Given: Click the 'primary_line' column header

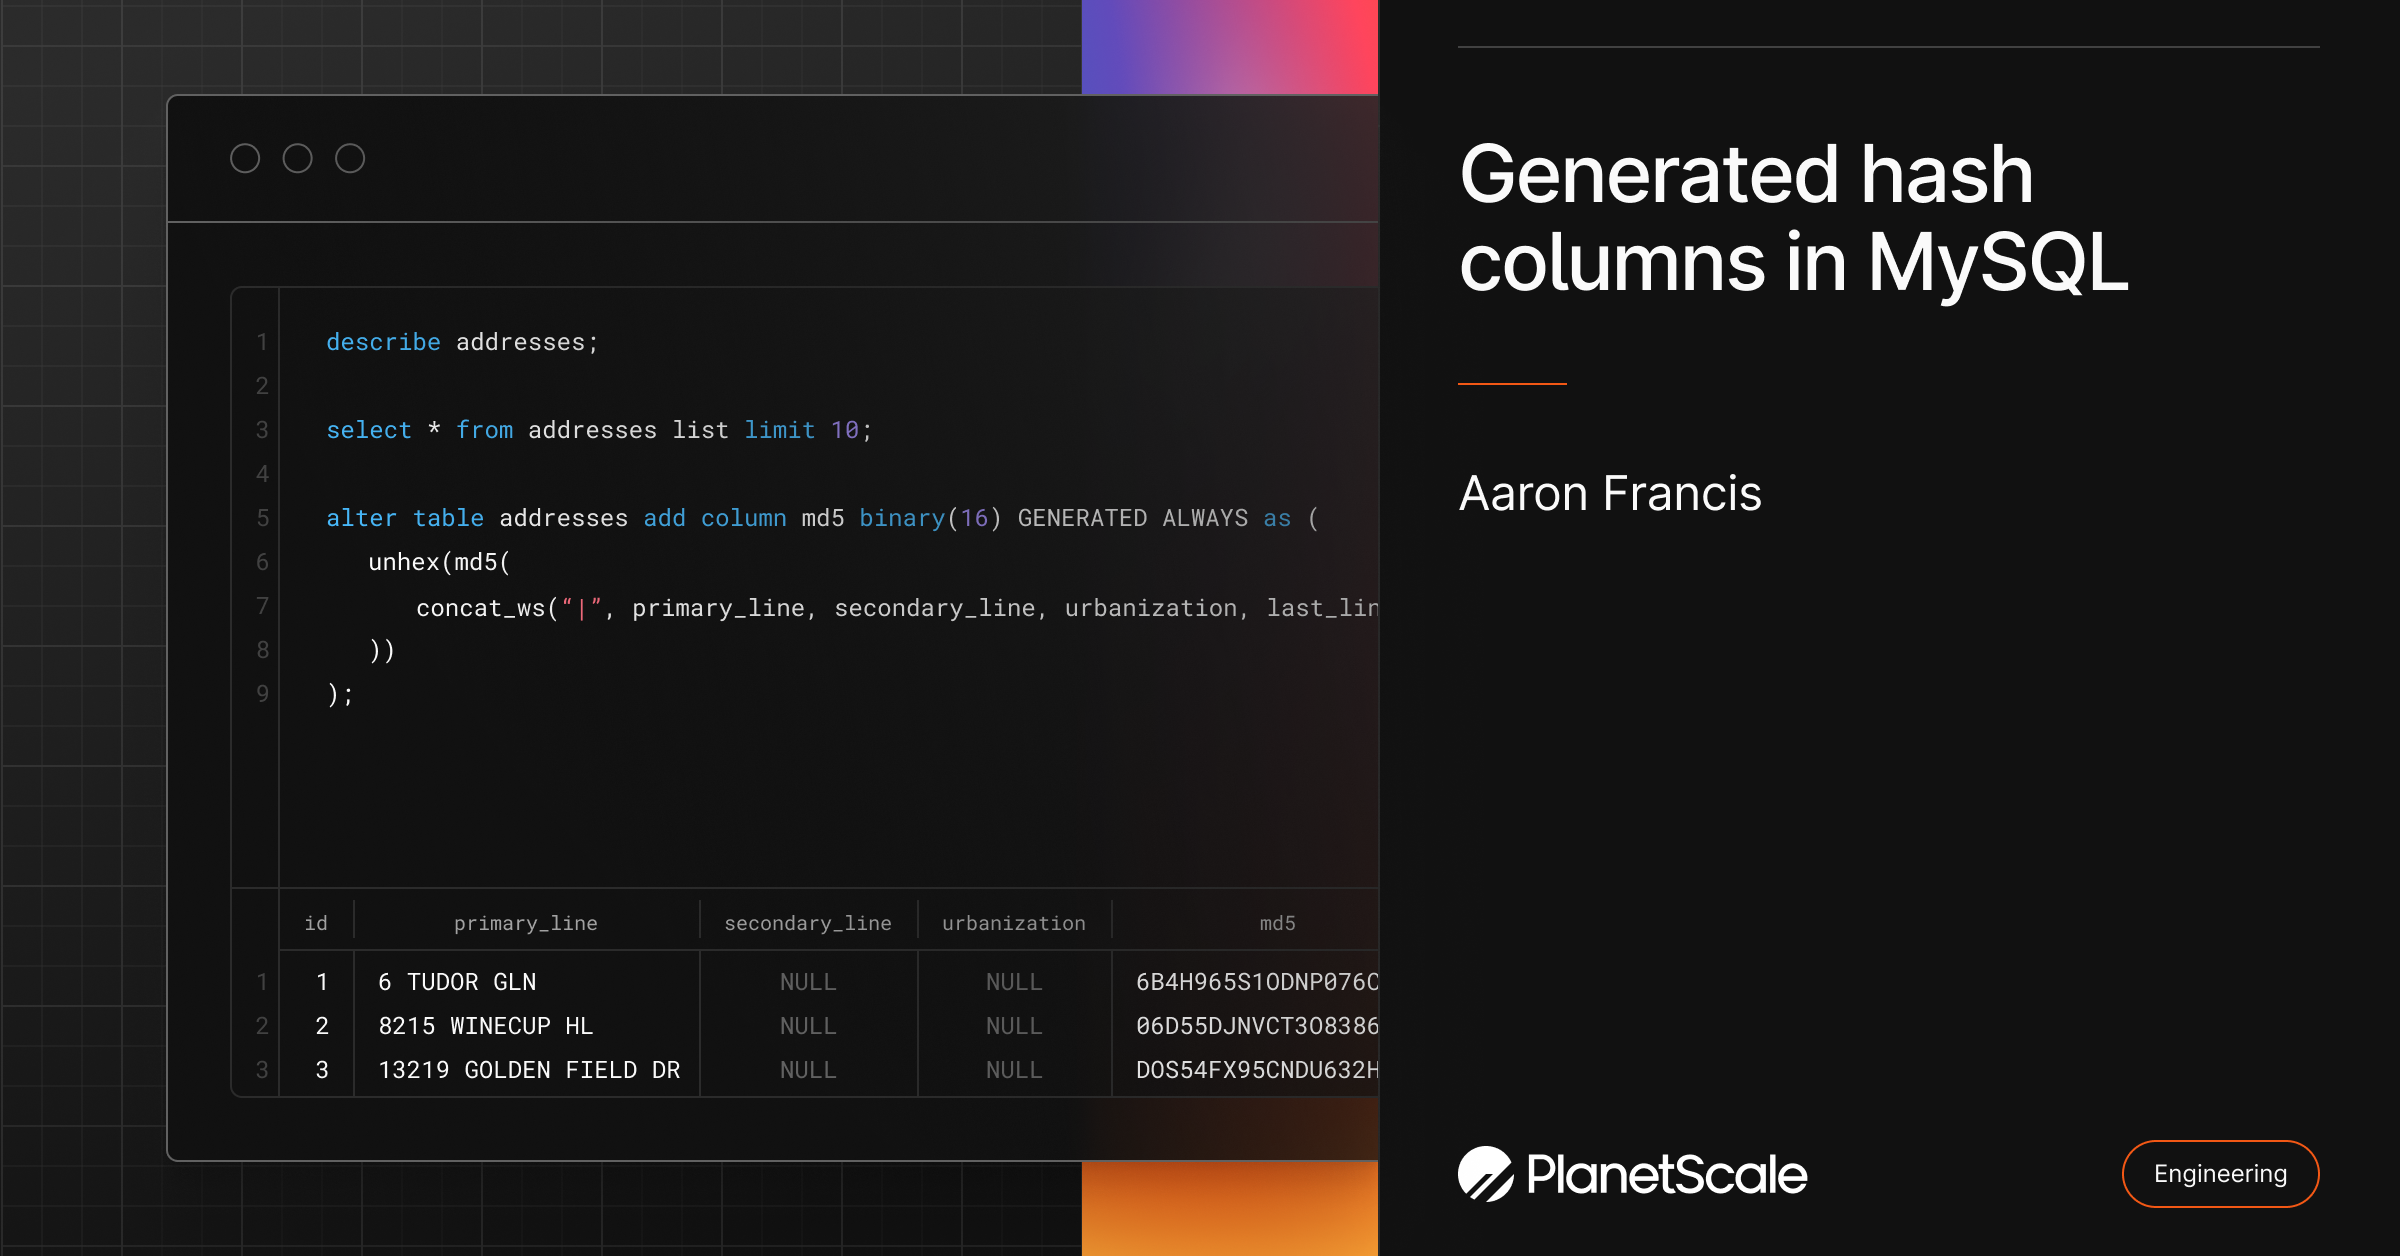Looking at the screenshot, I should [x=526, y=923].
